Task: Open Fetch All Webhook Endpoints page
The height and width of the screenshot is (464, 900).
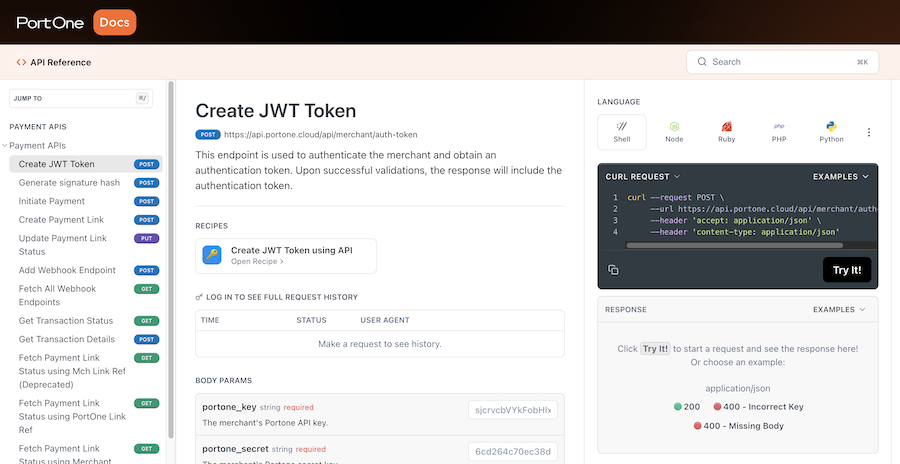Action: click(x=86, y=295)
